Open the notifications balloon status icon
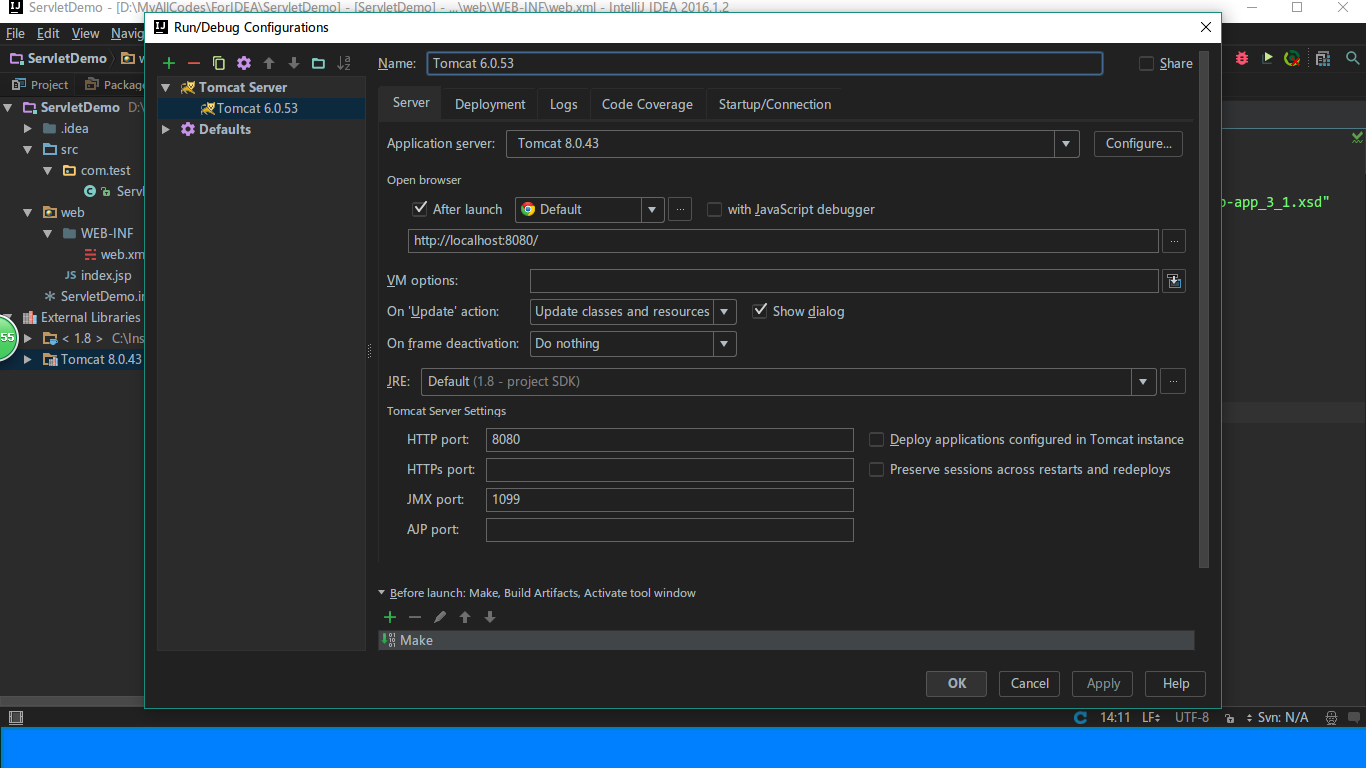Screen dimensions: 1366x768 click(x=1354, y=717)
